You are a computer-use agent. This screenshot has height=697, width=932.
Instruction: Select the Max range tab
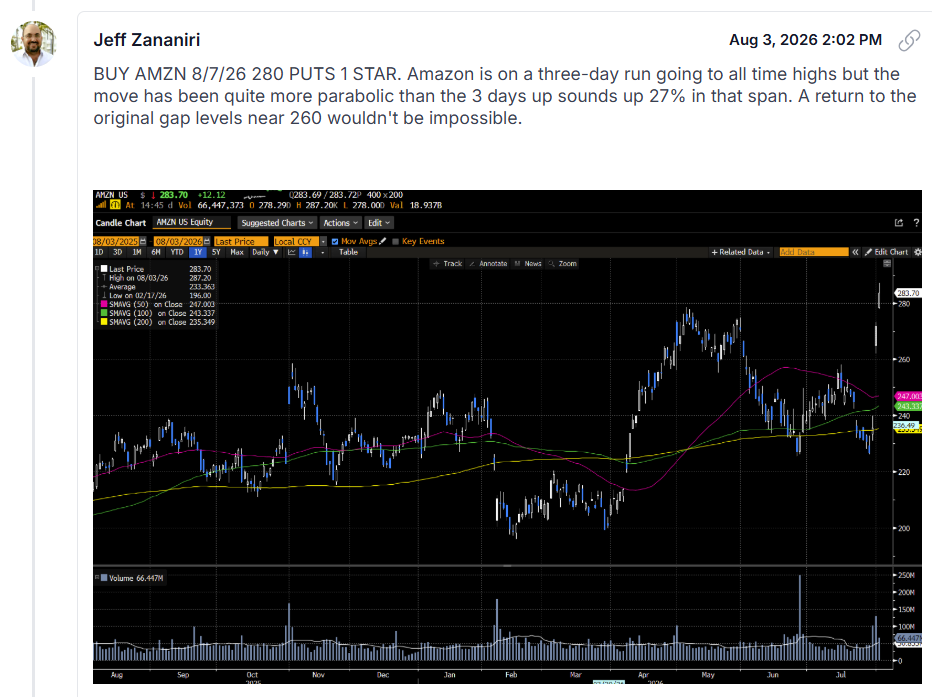pos(237,252)
